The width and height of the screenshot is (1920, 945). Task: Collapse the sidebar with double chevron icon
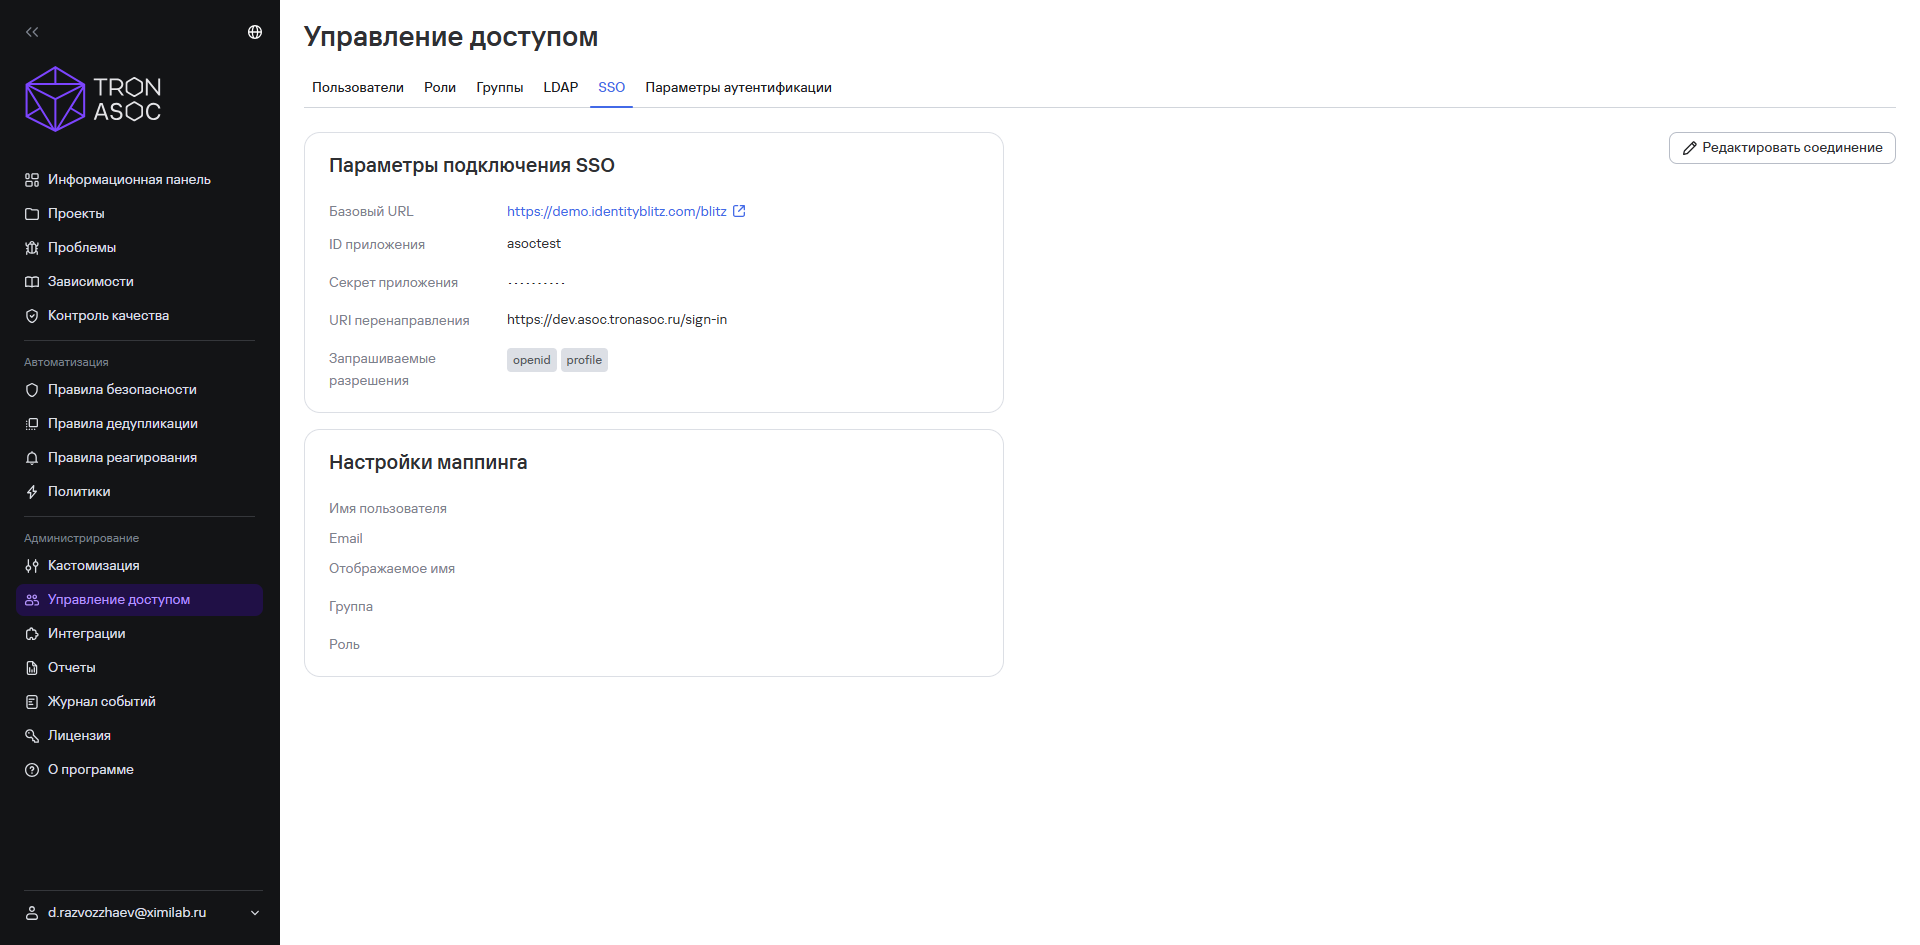pyautogui.click(x=32, y=32)
